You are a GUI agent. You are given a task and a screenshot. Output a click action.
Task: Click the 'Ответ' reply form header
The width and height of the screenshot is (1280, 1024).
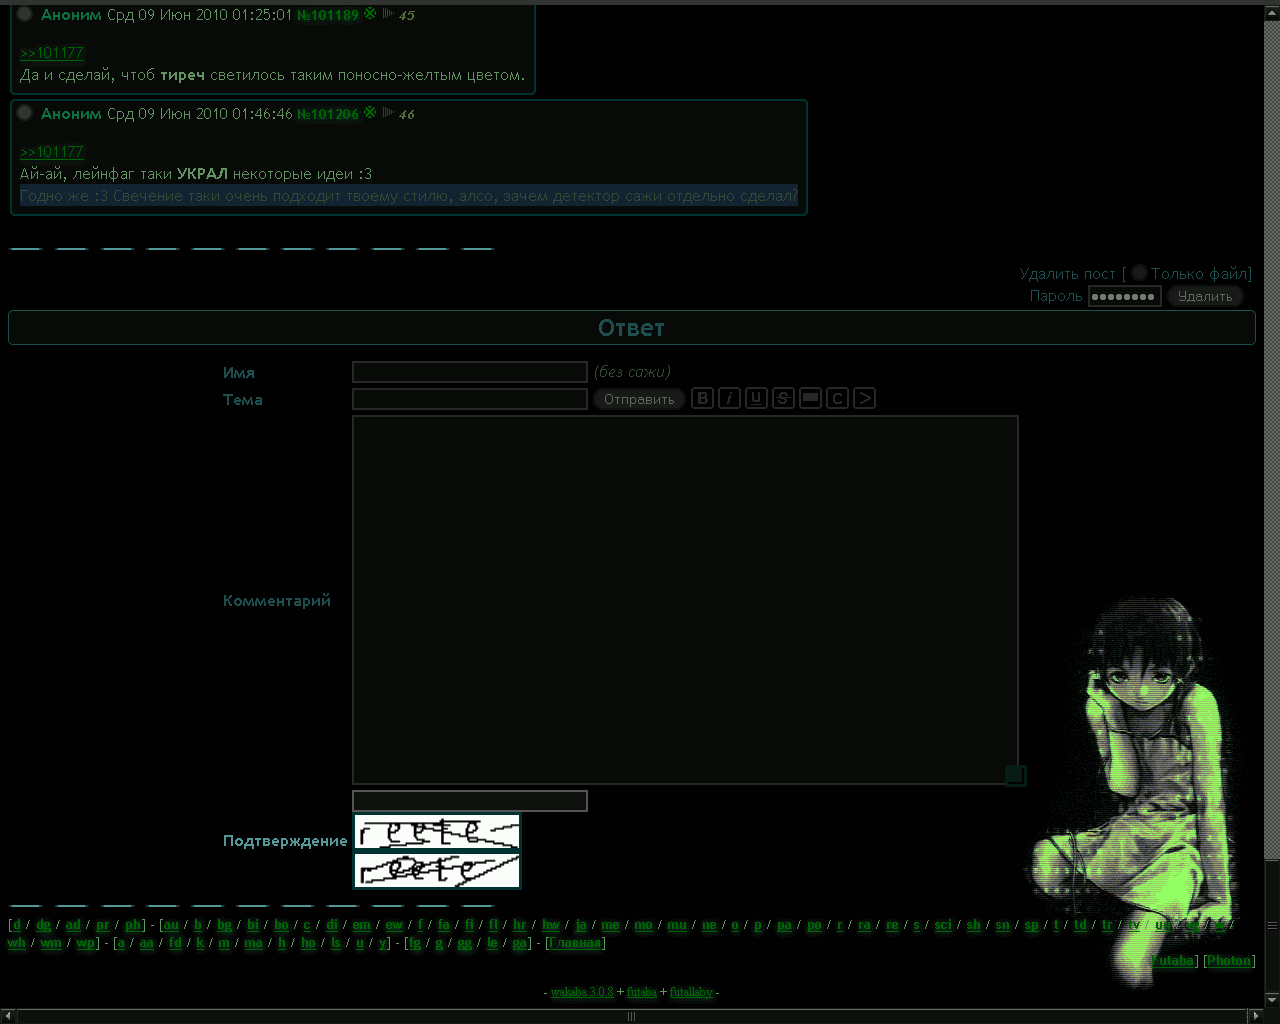tap(632, 328)
